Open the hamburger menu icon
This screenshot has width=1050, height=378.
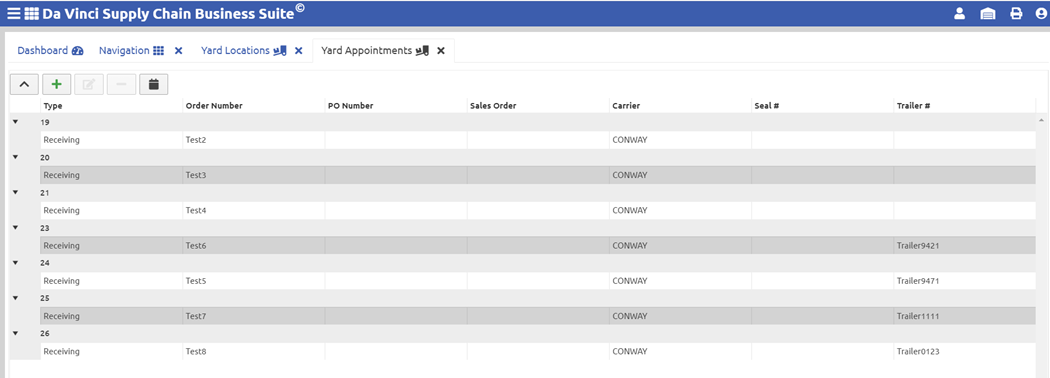pyautogui.click(x=13, y=13)
